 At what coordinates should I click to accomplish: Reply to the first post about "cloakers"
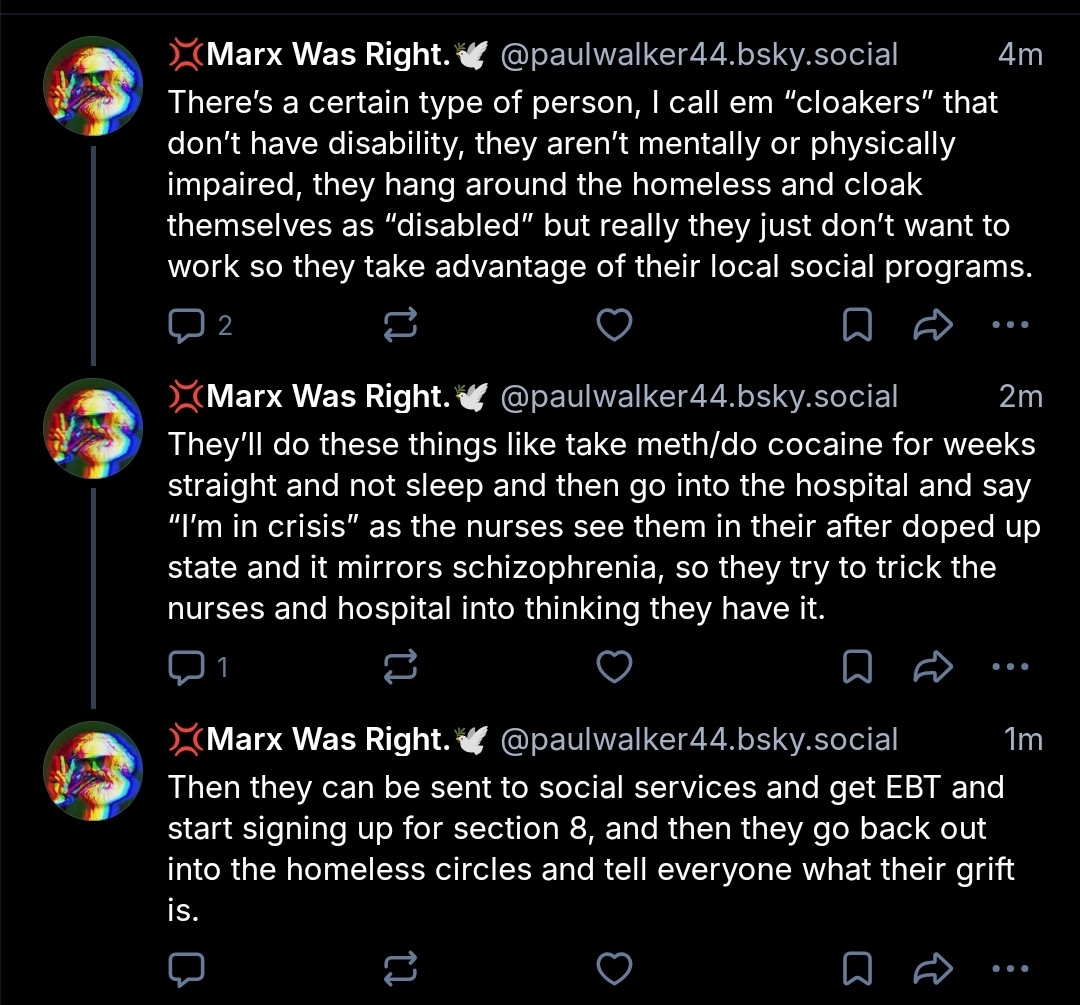[186, 324]
